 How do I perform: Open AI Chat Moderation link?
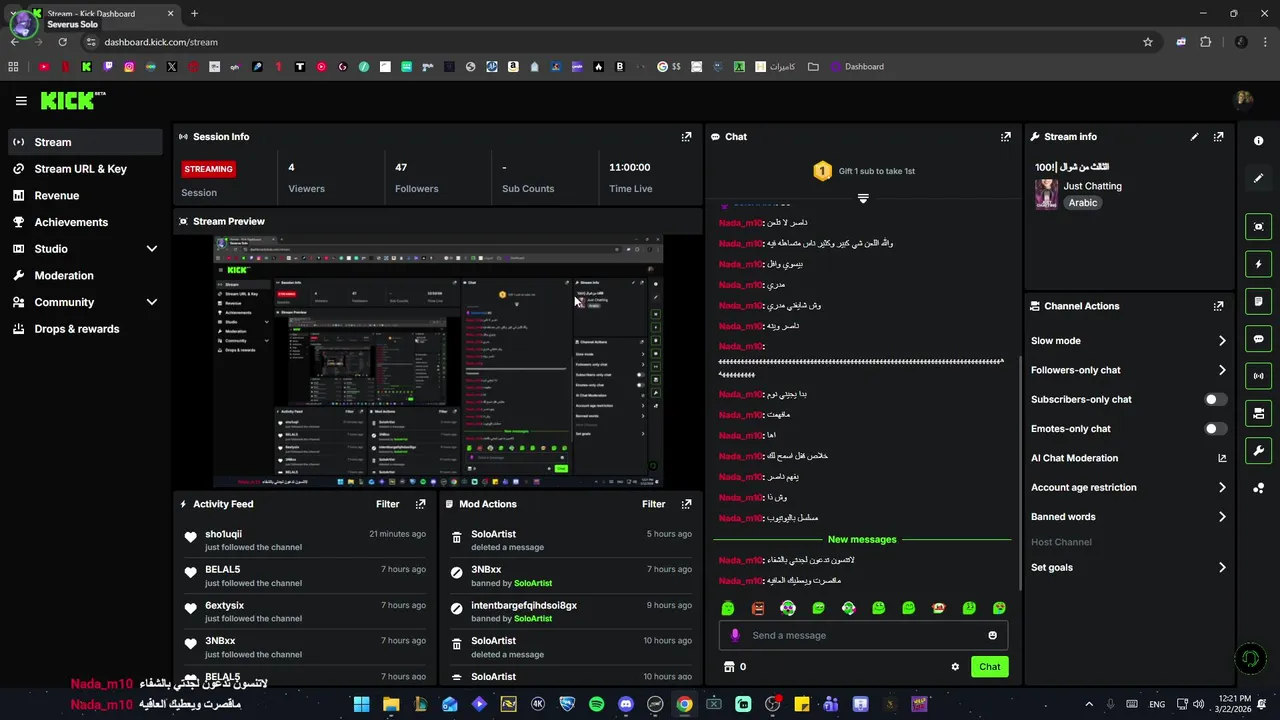pyautogui.click(x=1128, y=458)
